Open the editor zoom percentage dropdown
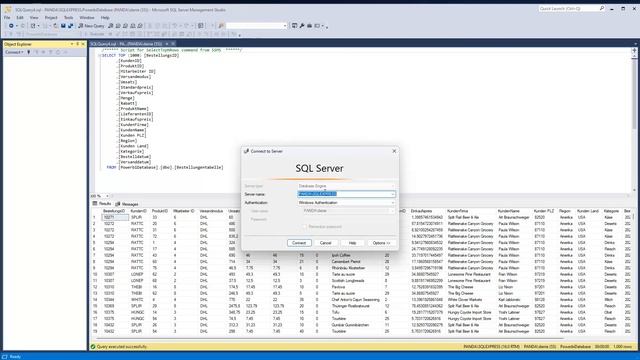 [107, 196]
